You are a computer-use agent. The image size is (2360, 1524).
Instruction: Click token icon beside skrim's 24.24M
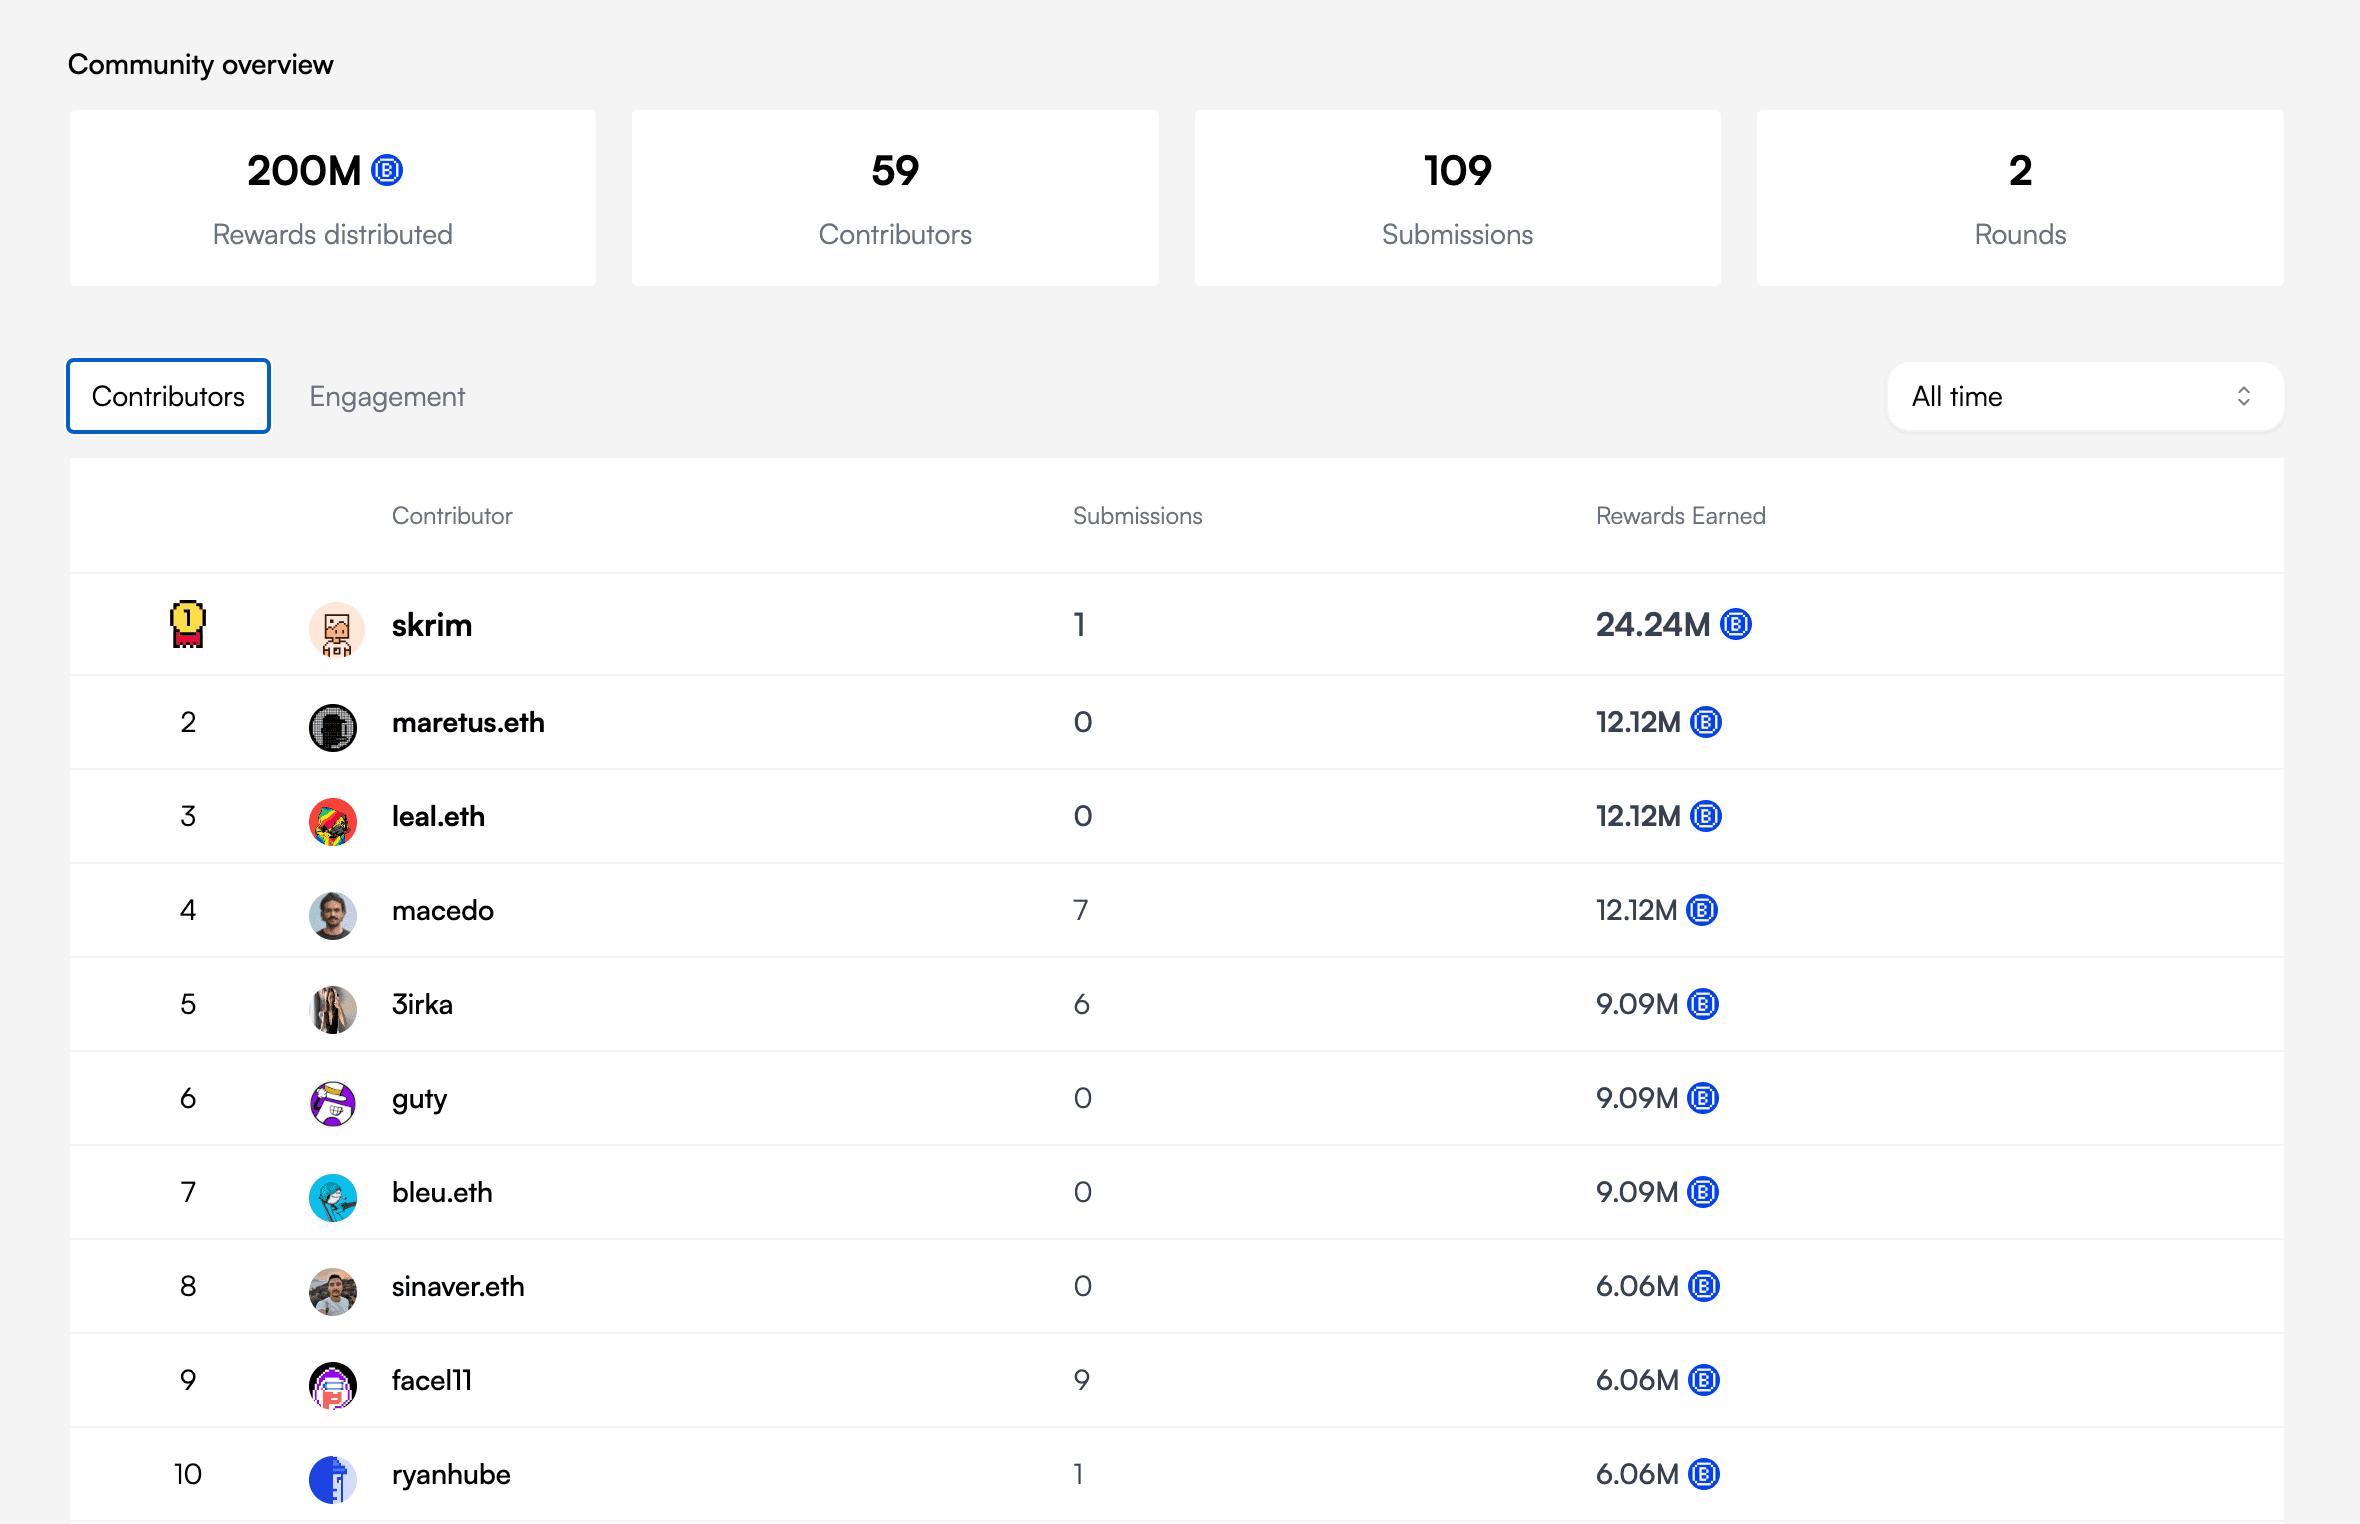[1736, 625]
